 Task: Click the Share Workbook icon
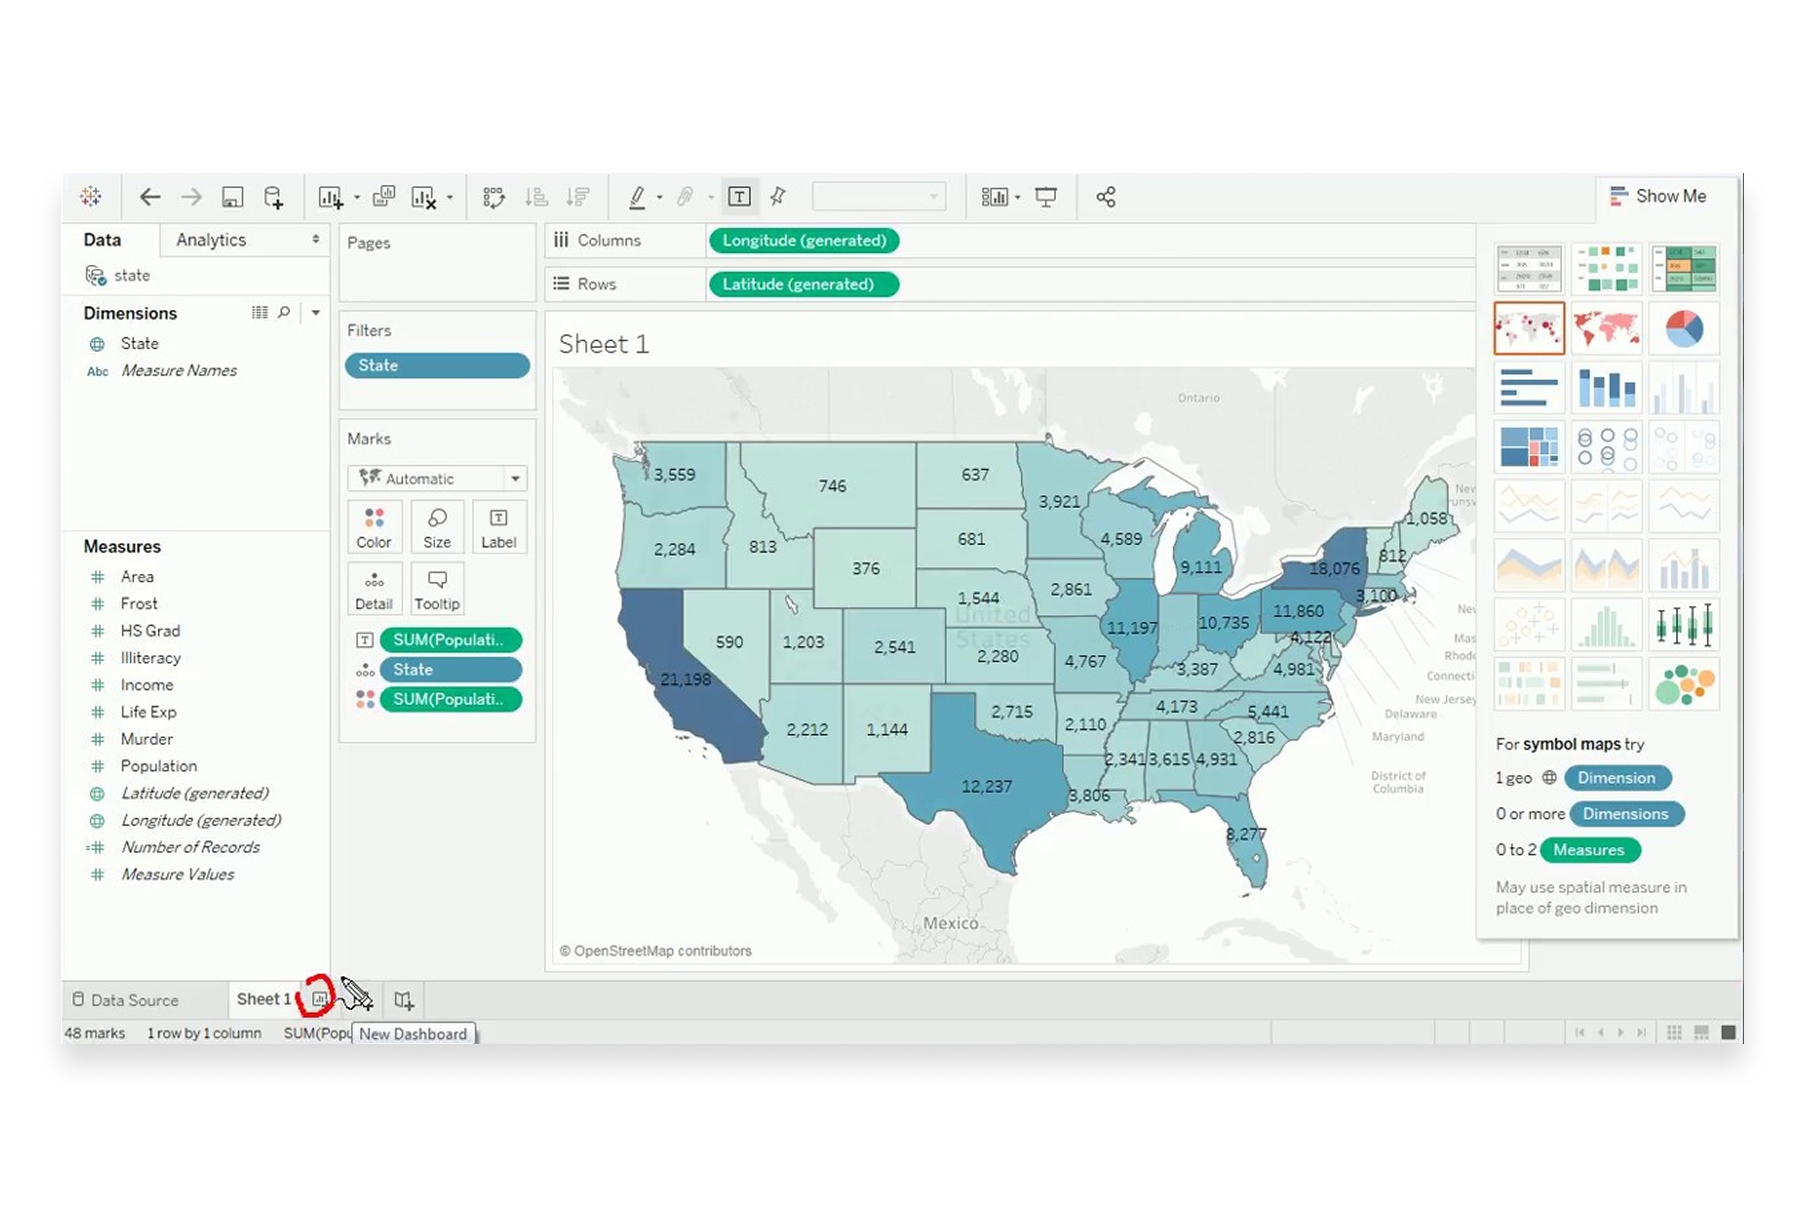pos(1105,196)
